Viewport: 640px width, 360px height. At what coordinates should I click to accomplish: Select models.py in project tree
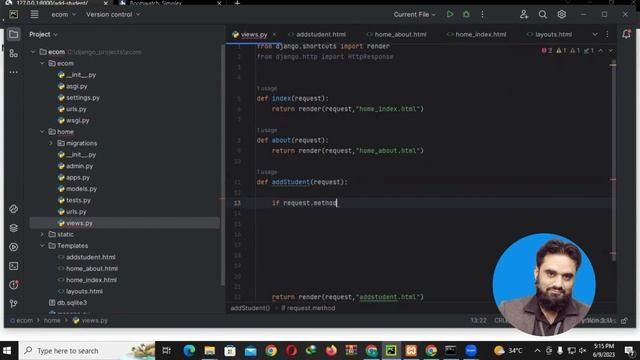(81, 189)
